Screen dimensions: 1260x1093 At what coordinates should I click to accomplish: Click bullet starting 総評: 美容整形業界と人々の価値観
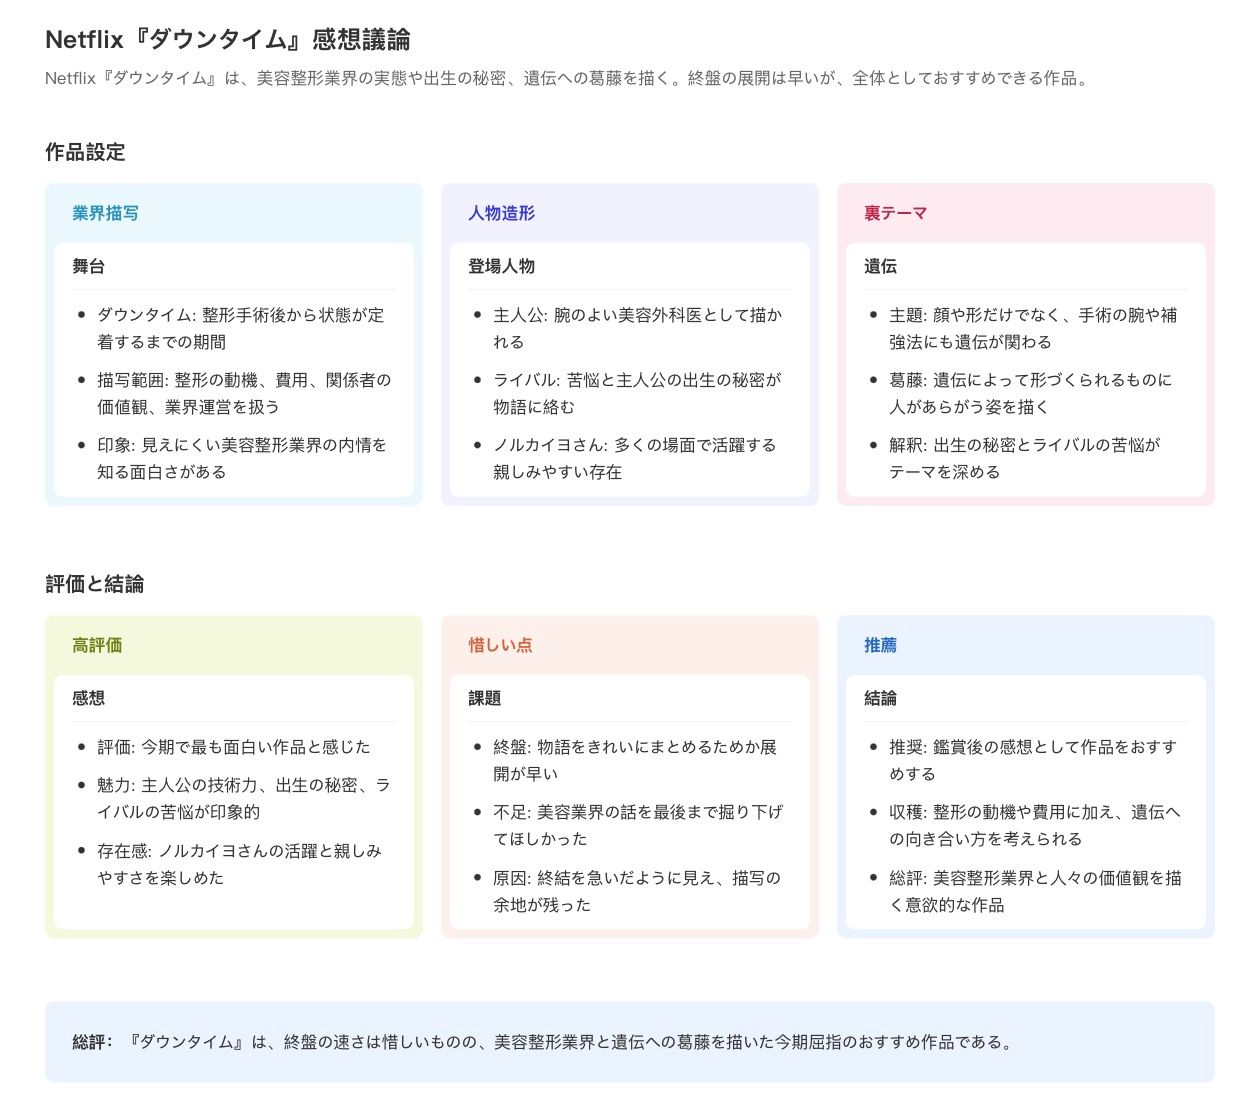(x=1035, y=891)
